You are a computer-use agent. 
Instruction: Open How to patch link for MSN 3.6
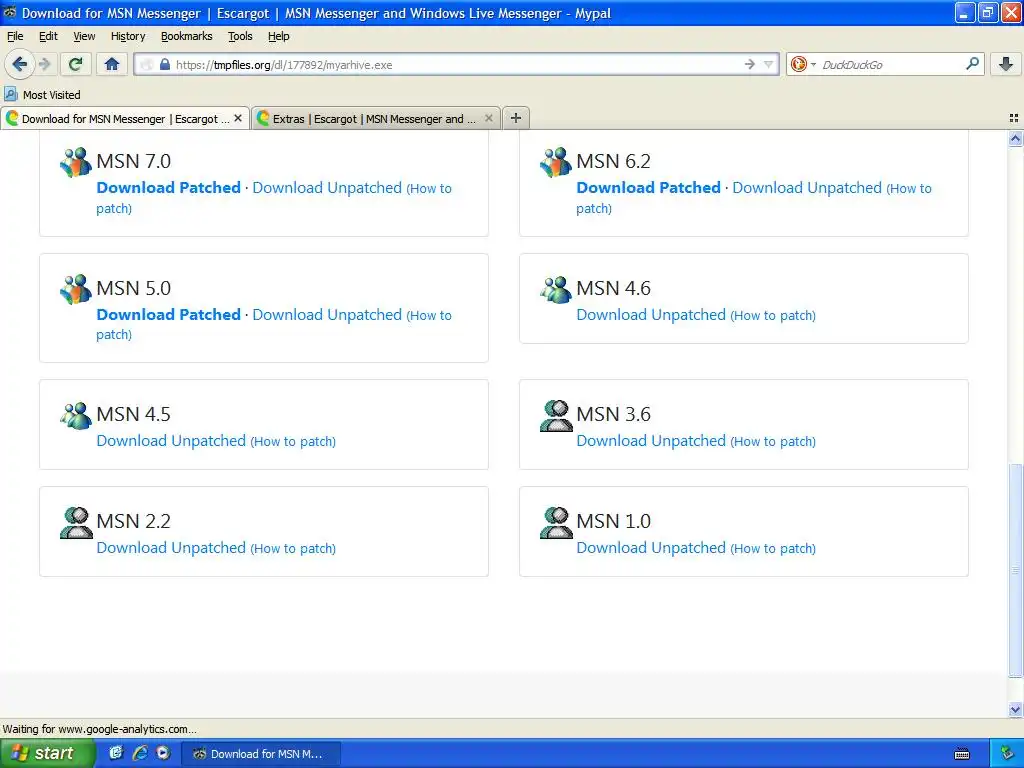tap(773, 441)
